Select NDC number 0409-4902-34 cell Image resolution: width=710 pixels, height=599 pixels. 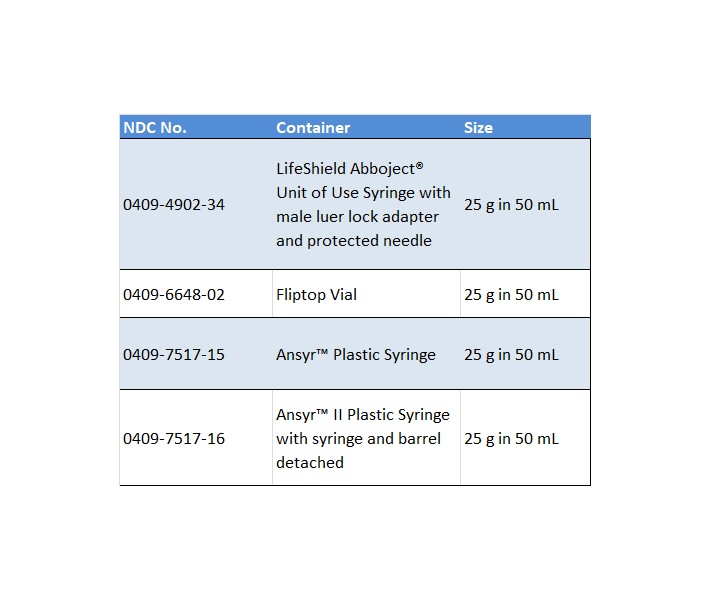click(174, 205)
